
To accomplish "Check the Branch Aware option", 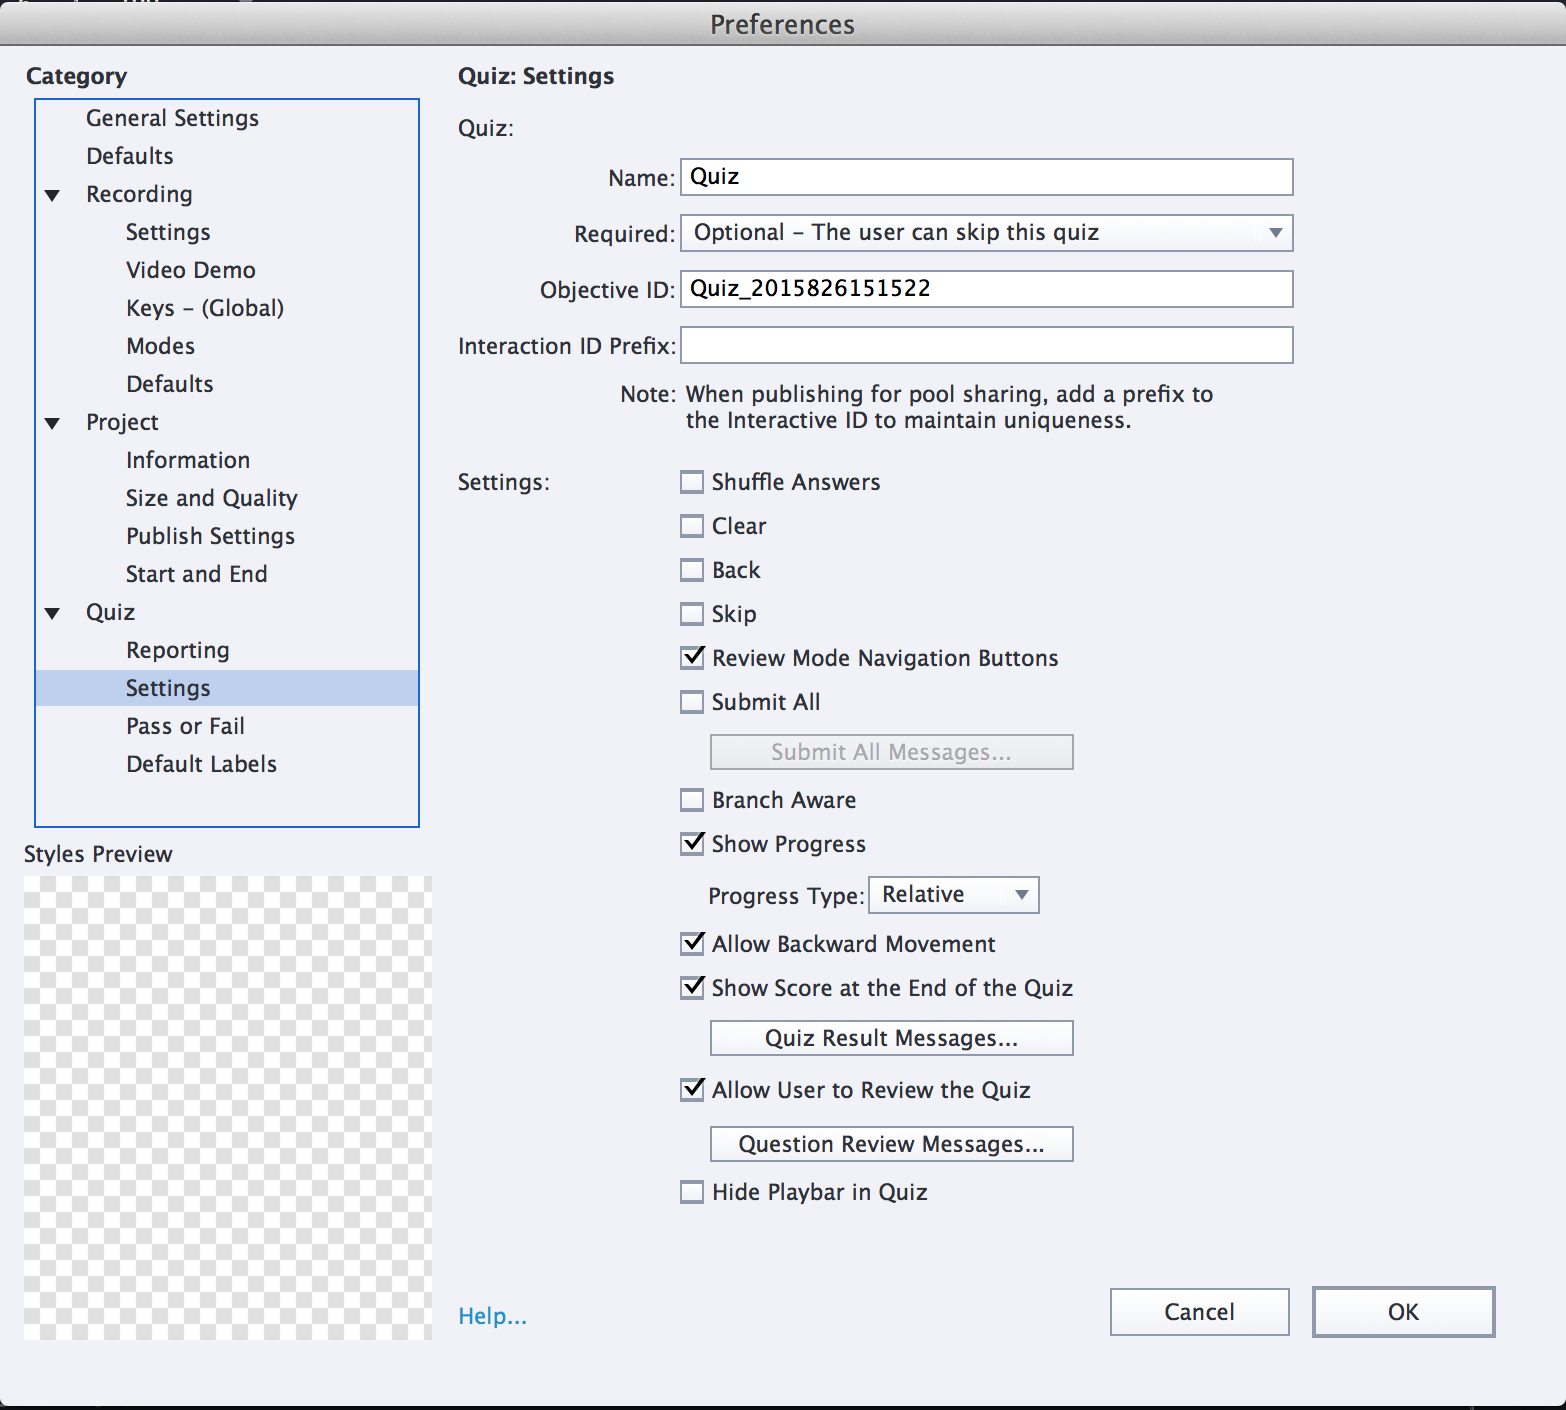I will [692, 800].
